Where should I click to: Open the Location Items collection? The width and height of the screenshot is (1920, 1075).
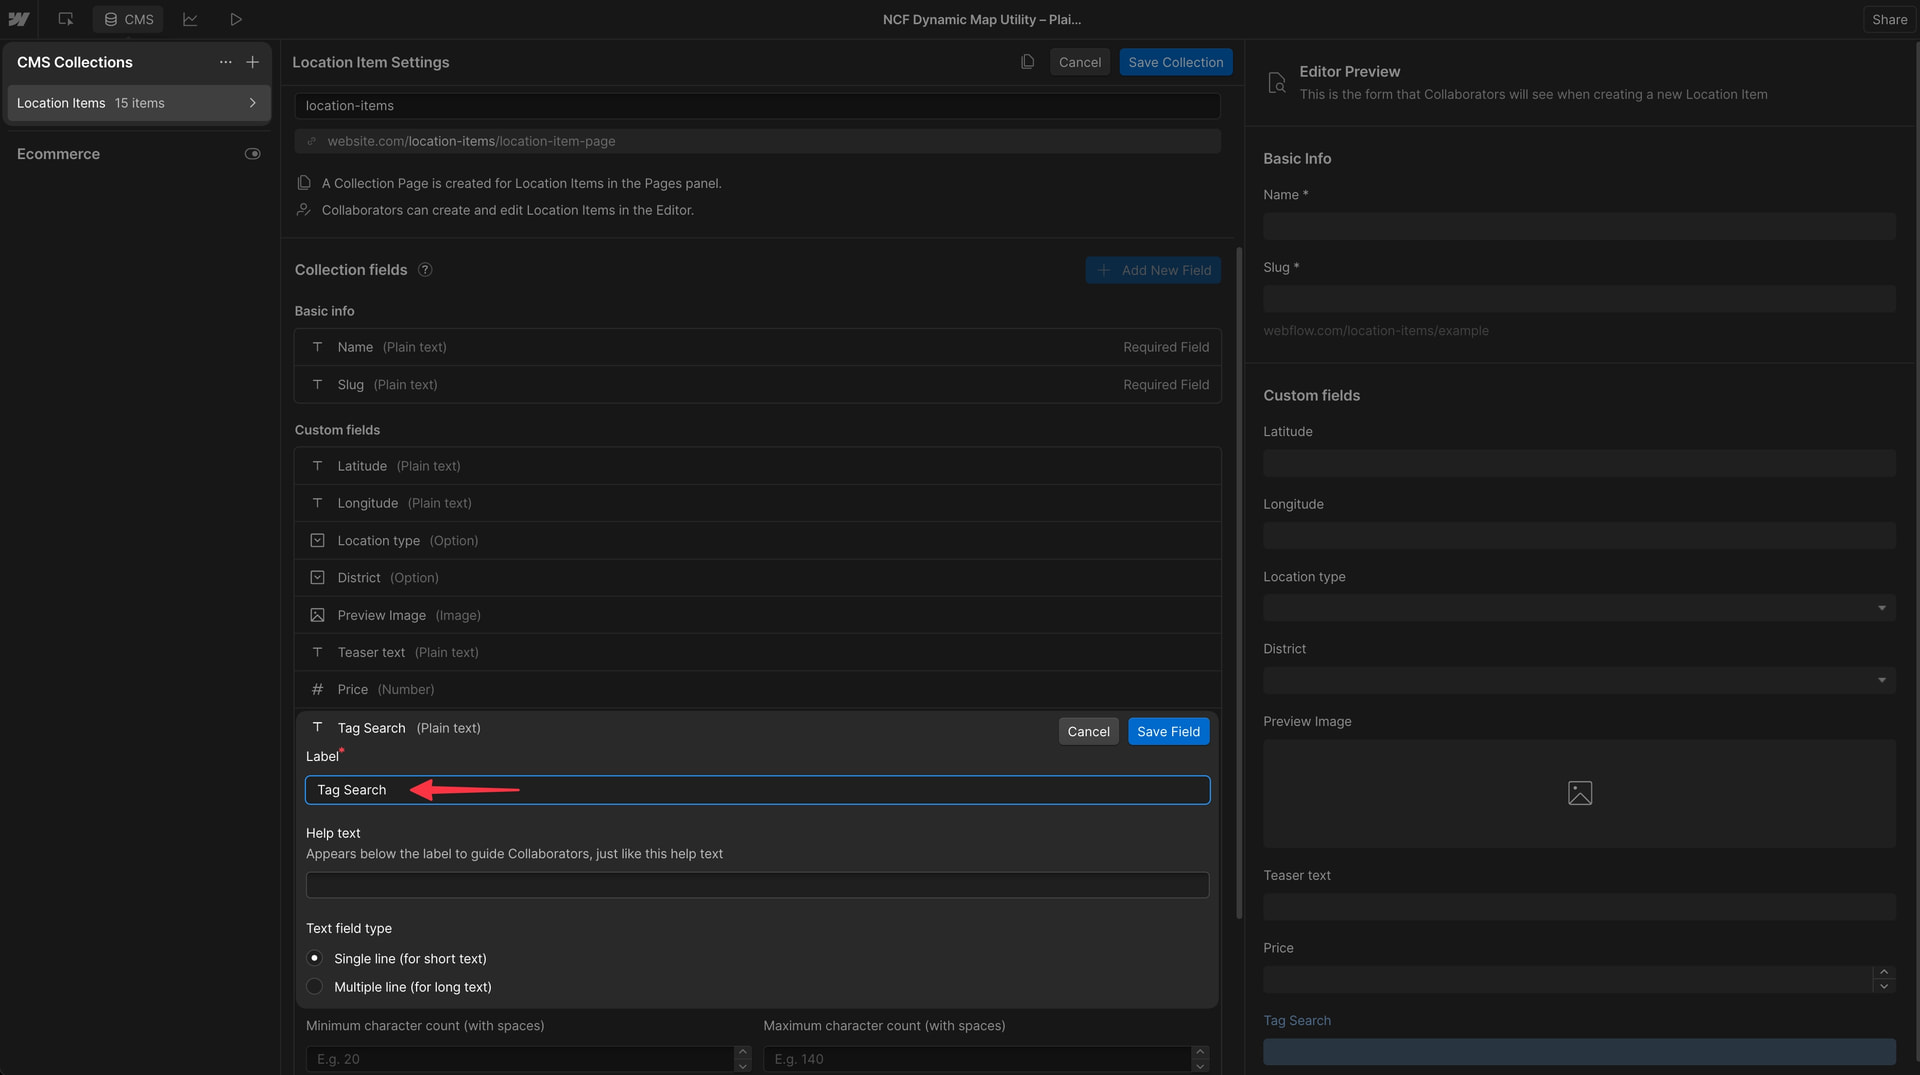pyautogui.click(x=138, y=103)
